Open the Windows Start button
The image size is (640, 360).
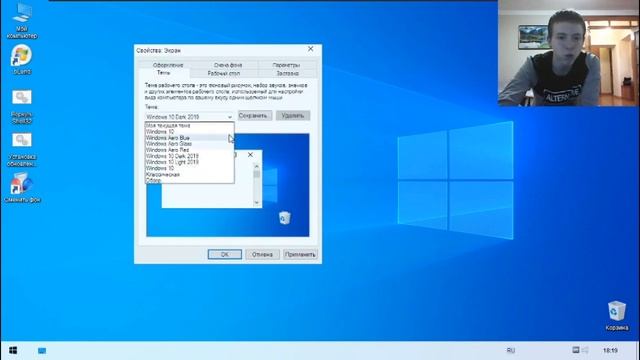(x=13, y=351)
